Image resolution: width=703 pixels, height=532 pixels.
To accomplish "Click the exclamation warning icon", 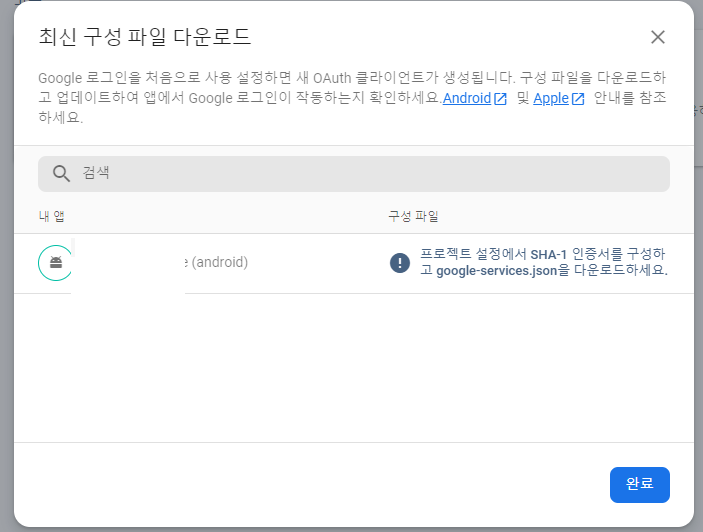I will pos(399,263).
